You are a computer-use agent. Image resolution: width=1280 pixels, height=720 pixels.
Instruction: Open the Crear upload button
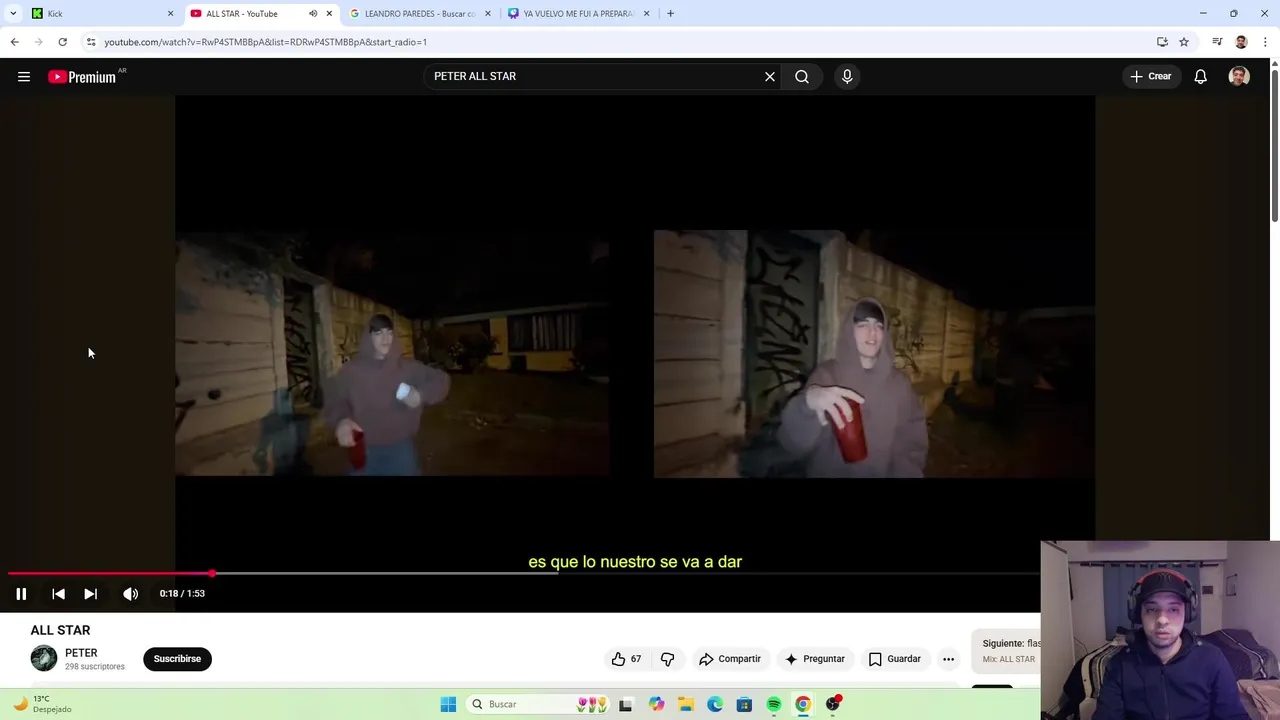click(x=1150, y=76)
